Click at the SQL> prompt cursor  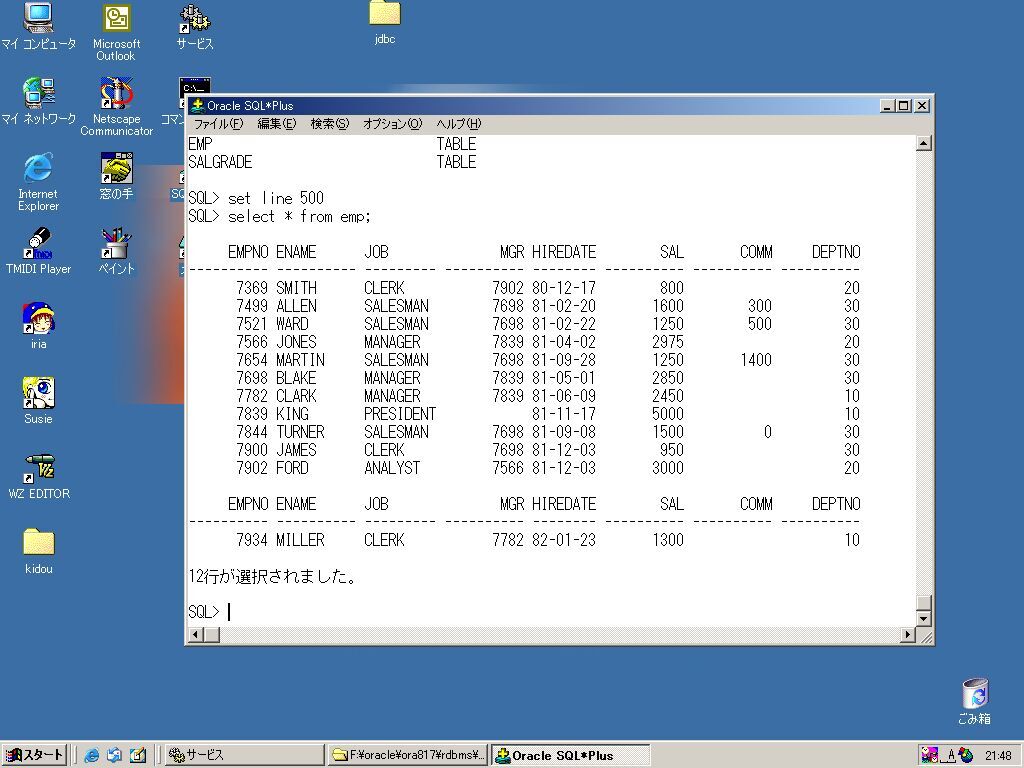point(229,612)
